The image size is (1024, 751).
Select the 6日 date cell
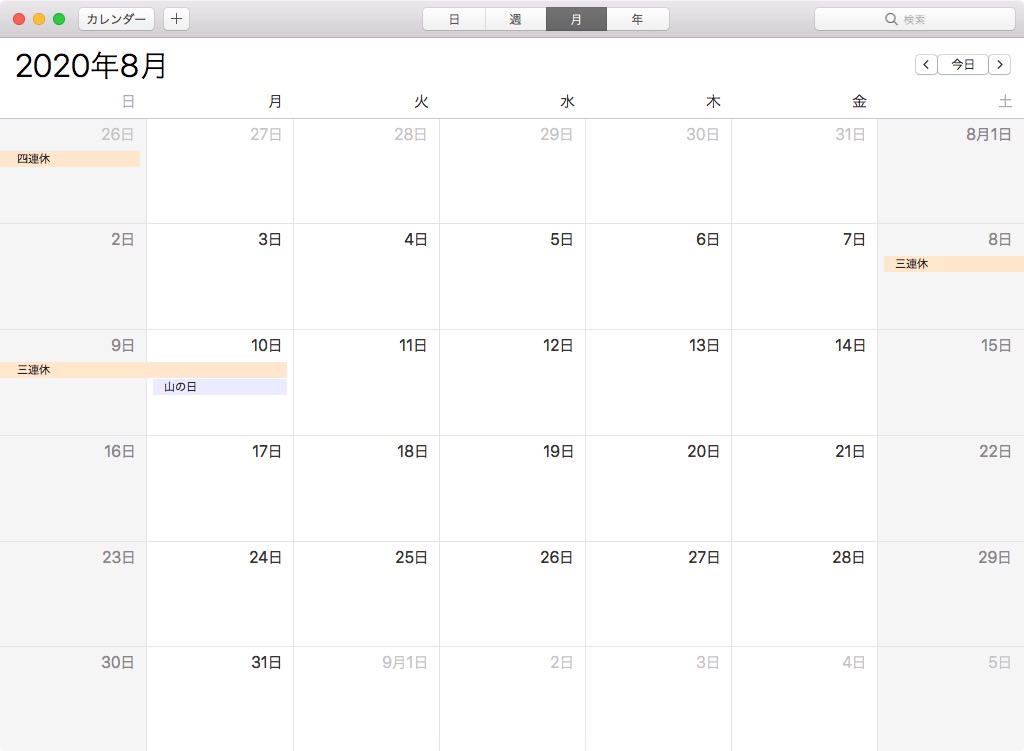(658, 277)
